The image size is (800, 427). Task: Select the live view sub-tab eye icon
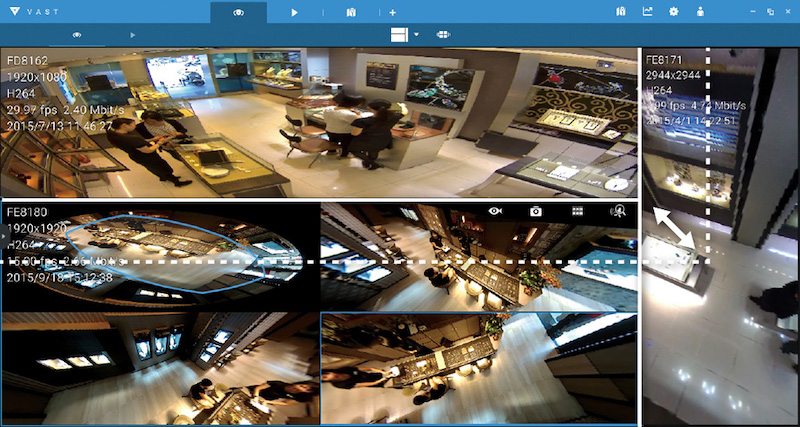77,34
